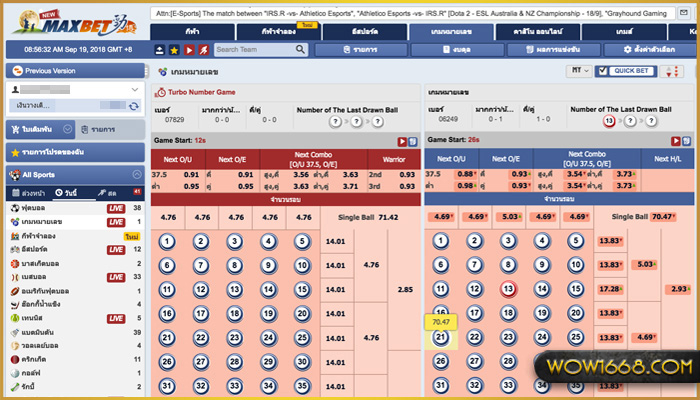Click the red play streaming icon in toolbar

[188, 49]
